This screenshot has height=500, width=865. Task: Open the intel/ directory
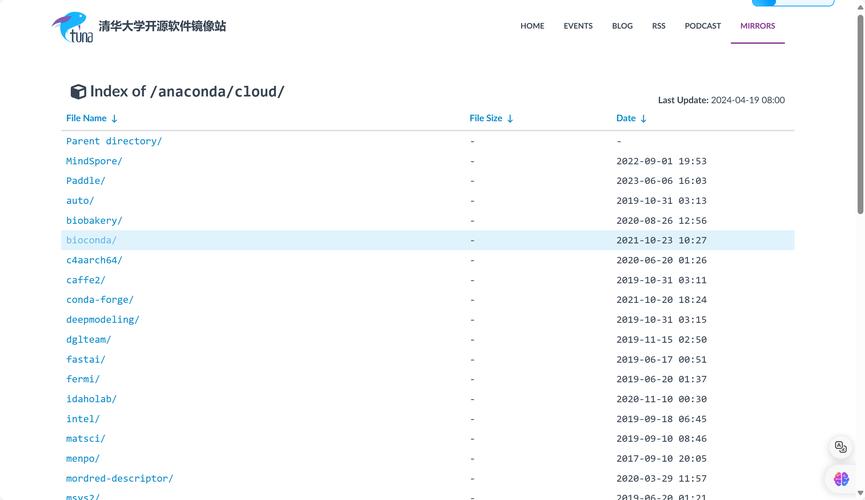(x=83, y=419)
